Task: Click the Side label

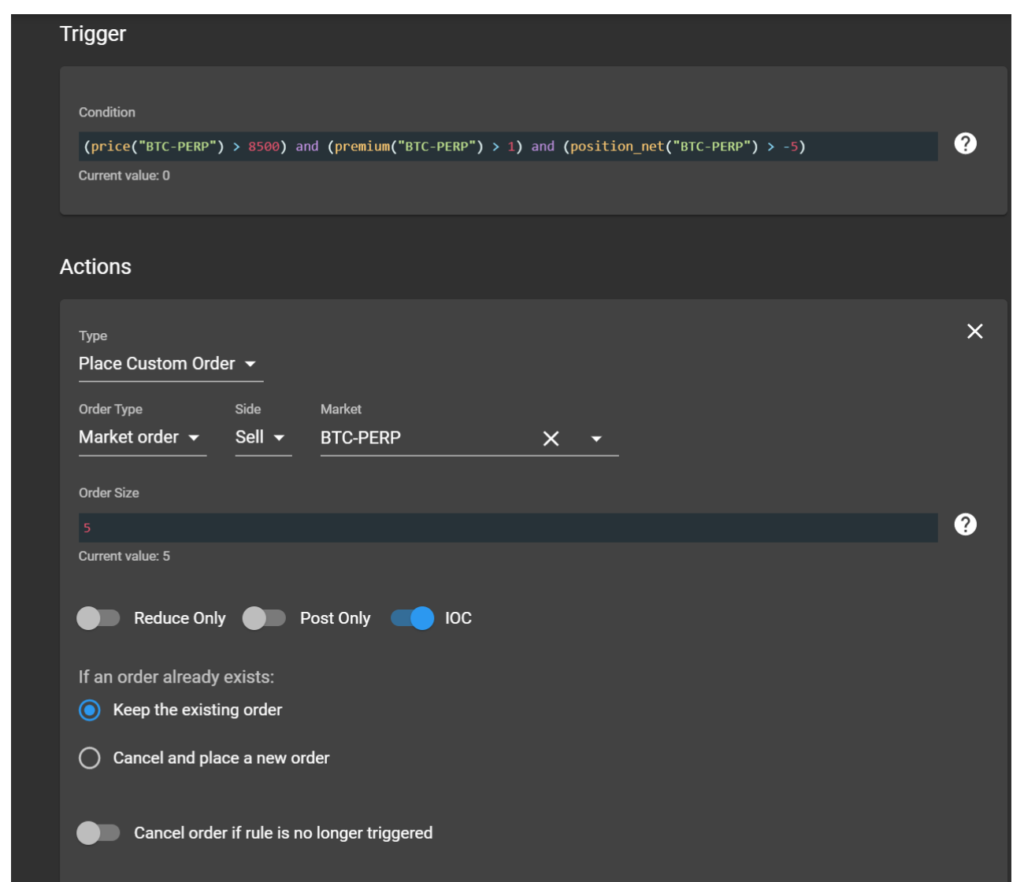Action: click(x=248, y=409)
